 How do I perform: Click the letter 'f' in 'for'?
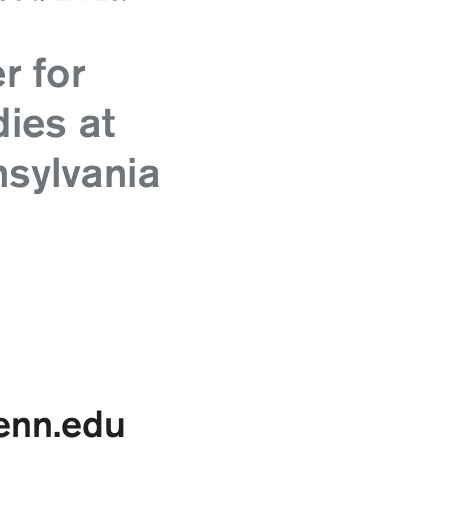click(x=40, y=73)
